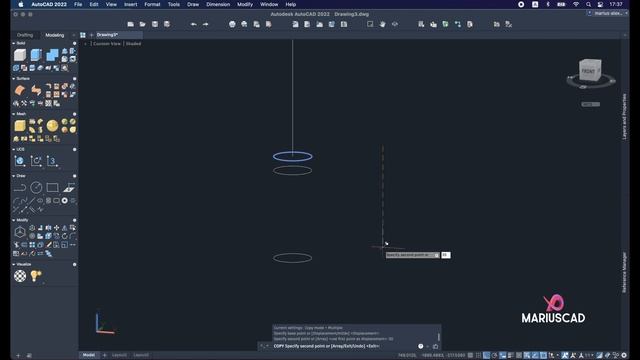Click the Undo arrow in toolbar

coord(193,24)
